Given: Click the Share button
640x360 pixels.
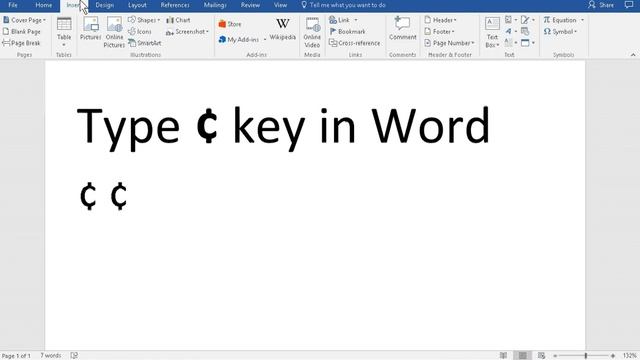Looking at the screenshot, I should (x=601, y=5).
